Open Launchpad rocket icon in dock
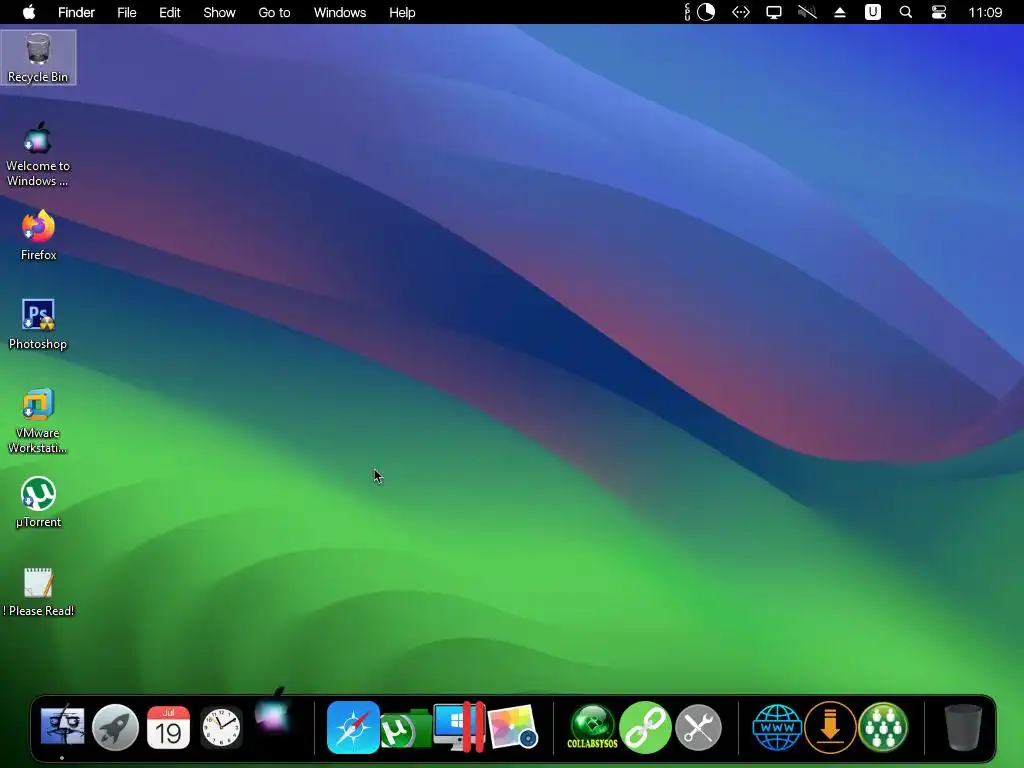Image resolution: width=1024 pixels, height=768 pixels. (x=115, y=727)
